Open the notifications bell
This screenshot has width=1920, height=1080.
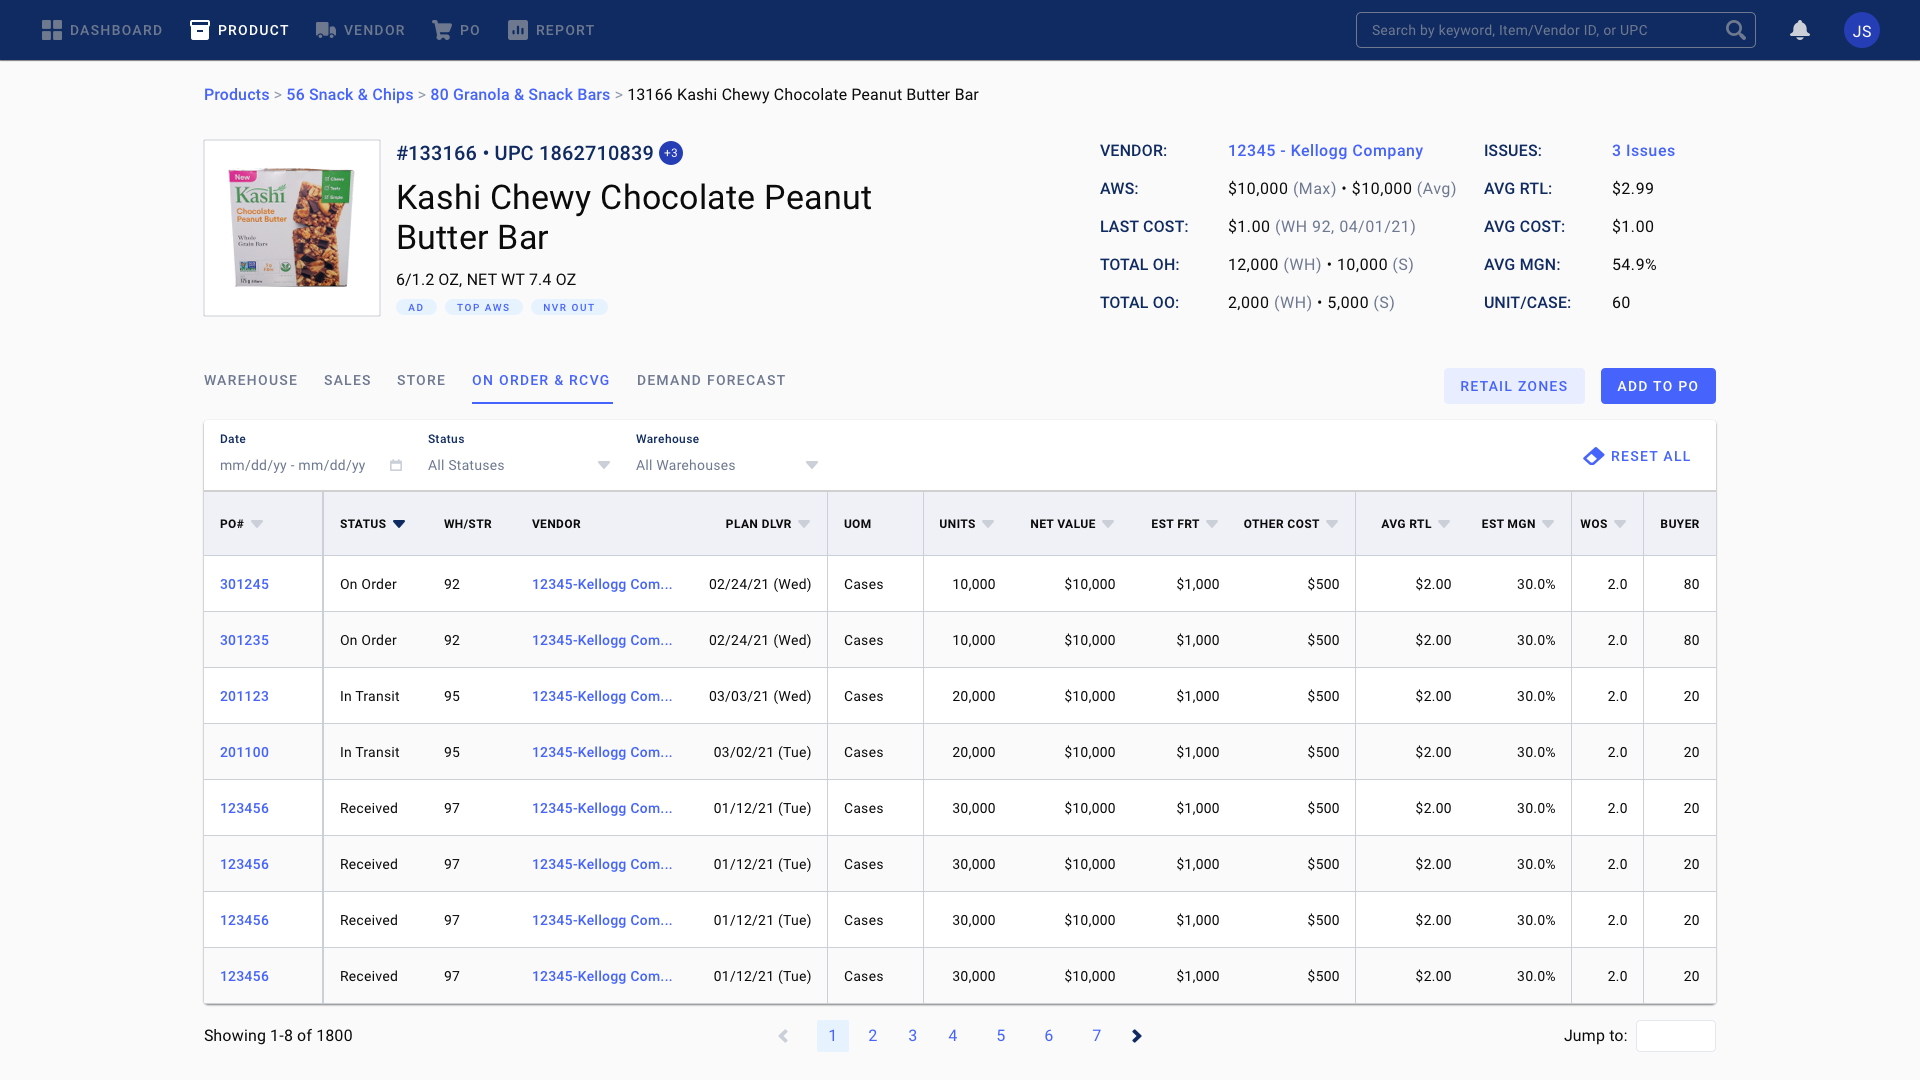(x=1800, y=30)
